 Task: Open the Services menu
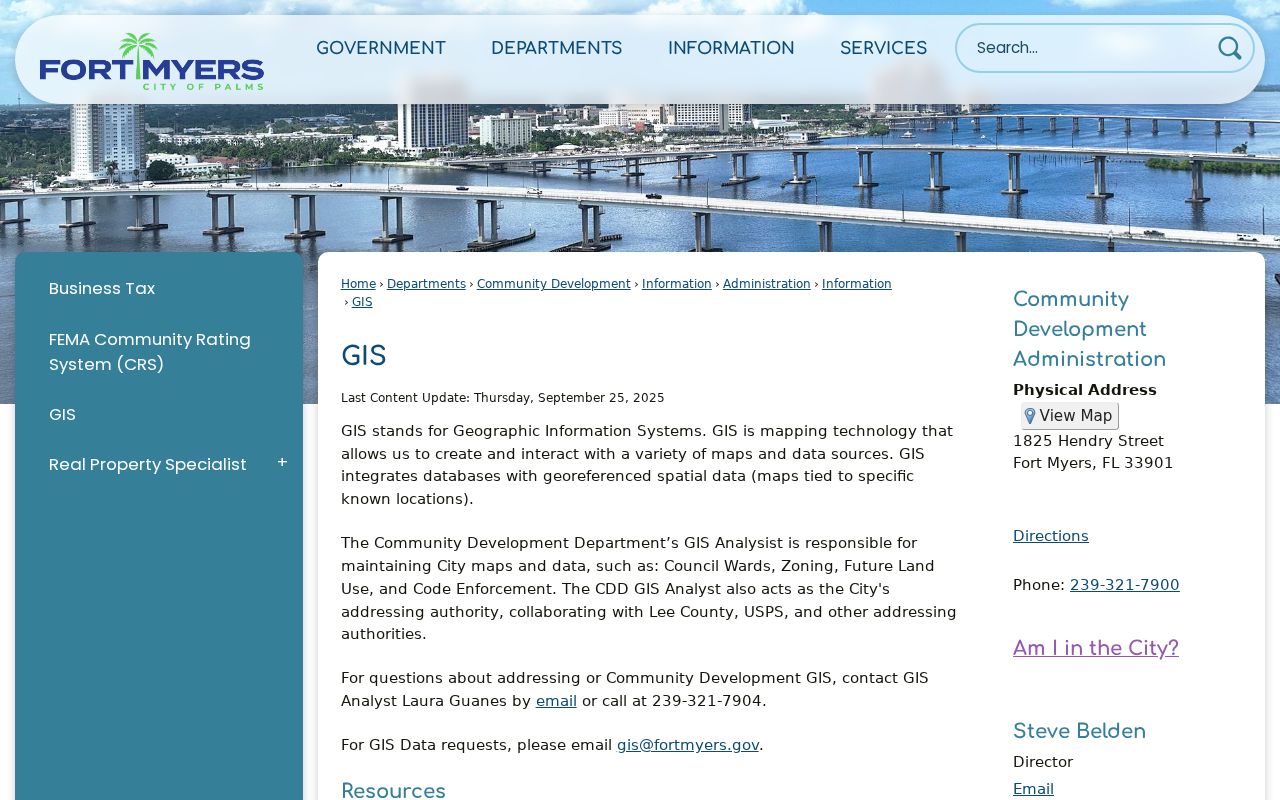tap(883, 48)
